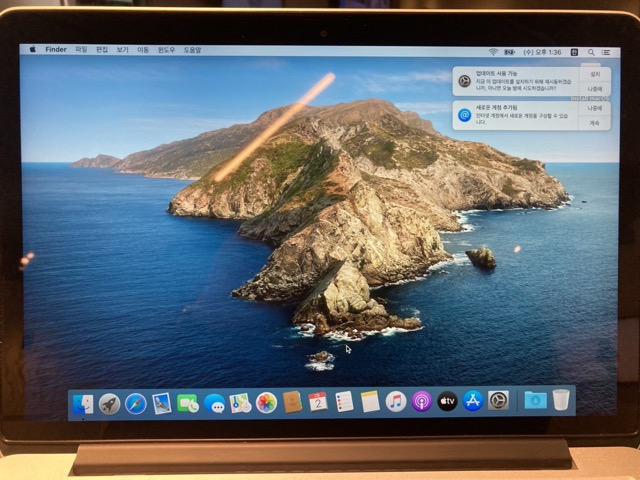Open Messages from the Dock

(x=214, y=403)
